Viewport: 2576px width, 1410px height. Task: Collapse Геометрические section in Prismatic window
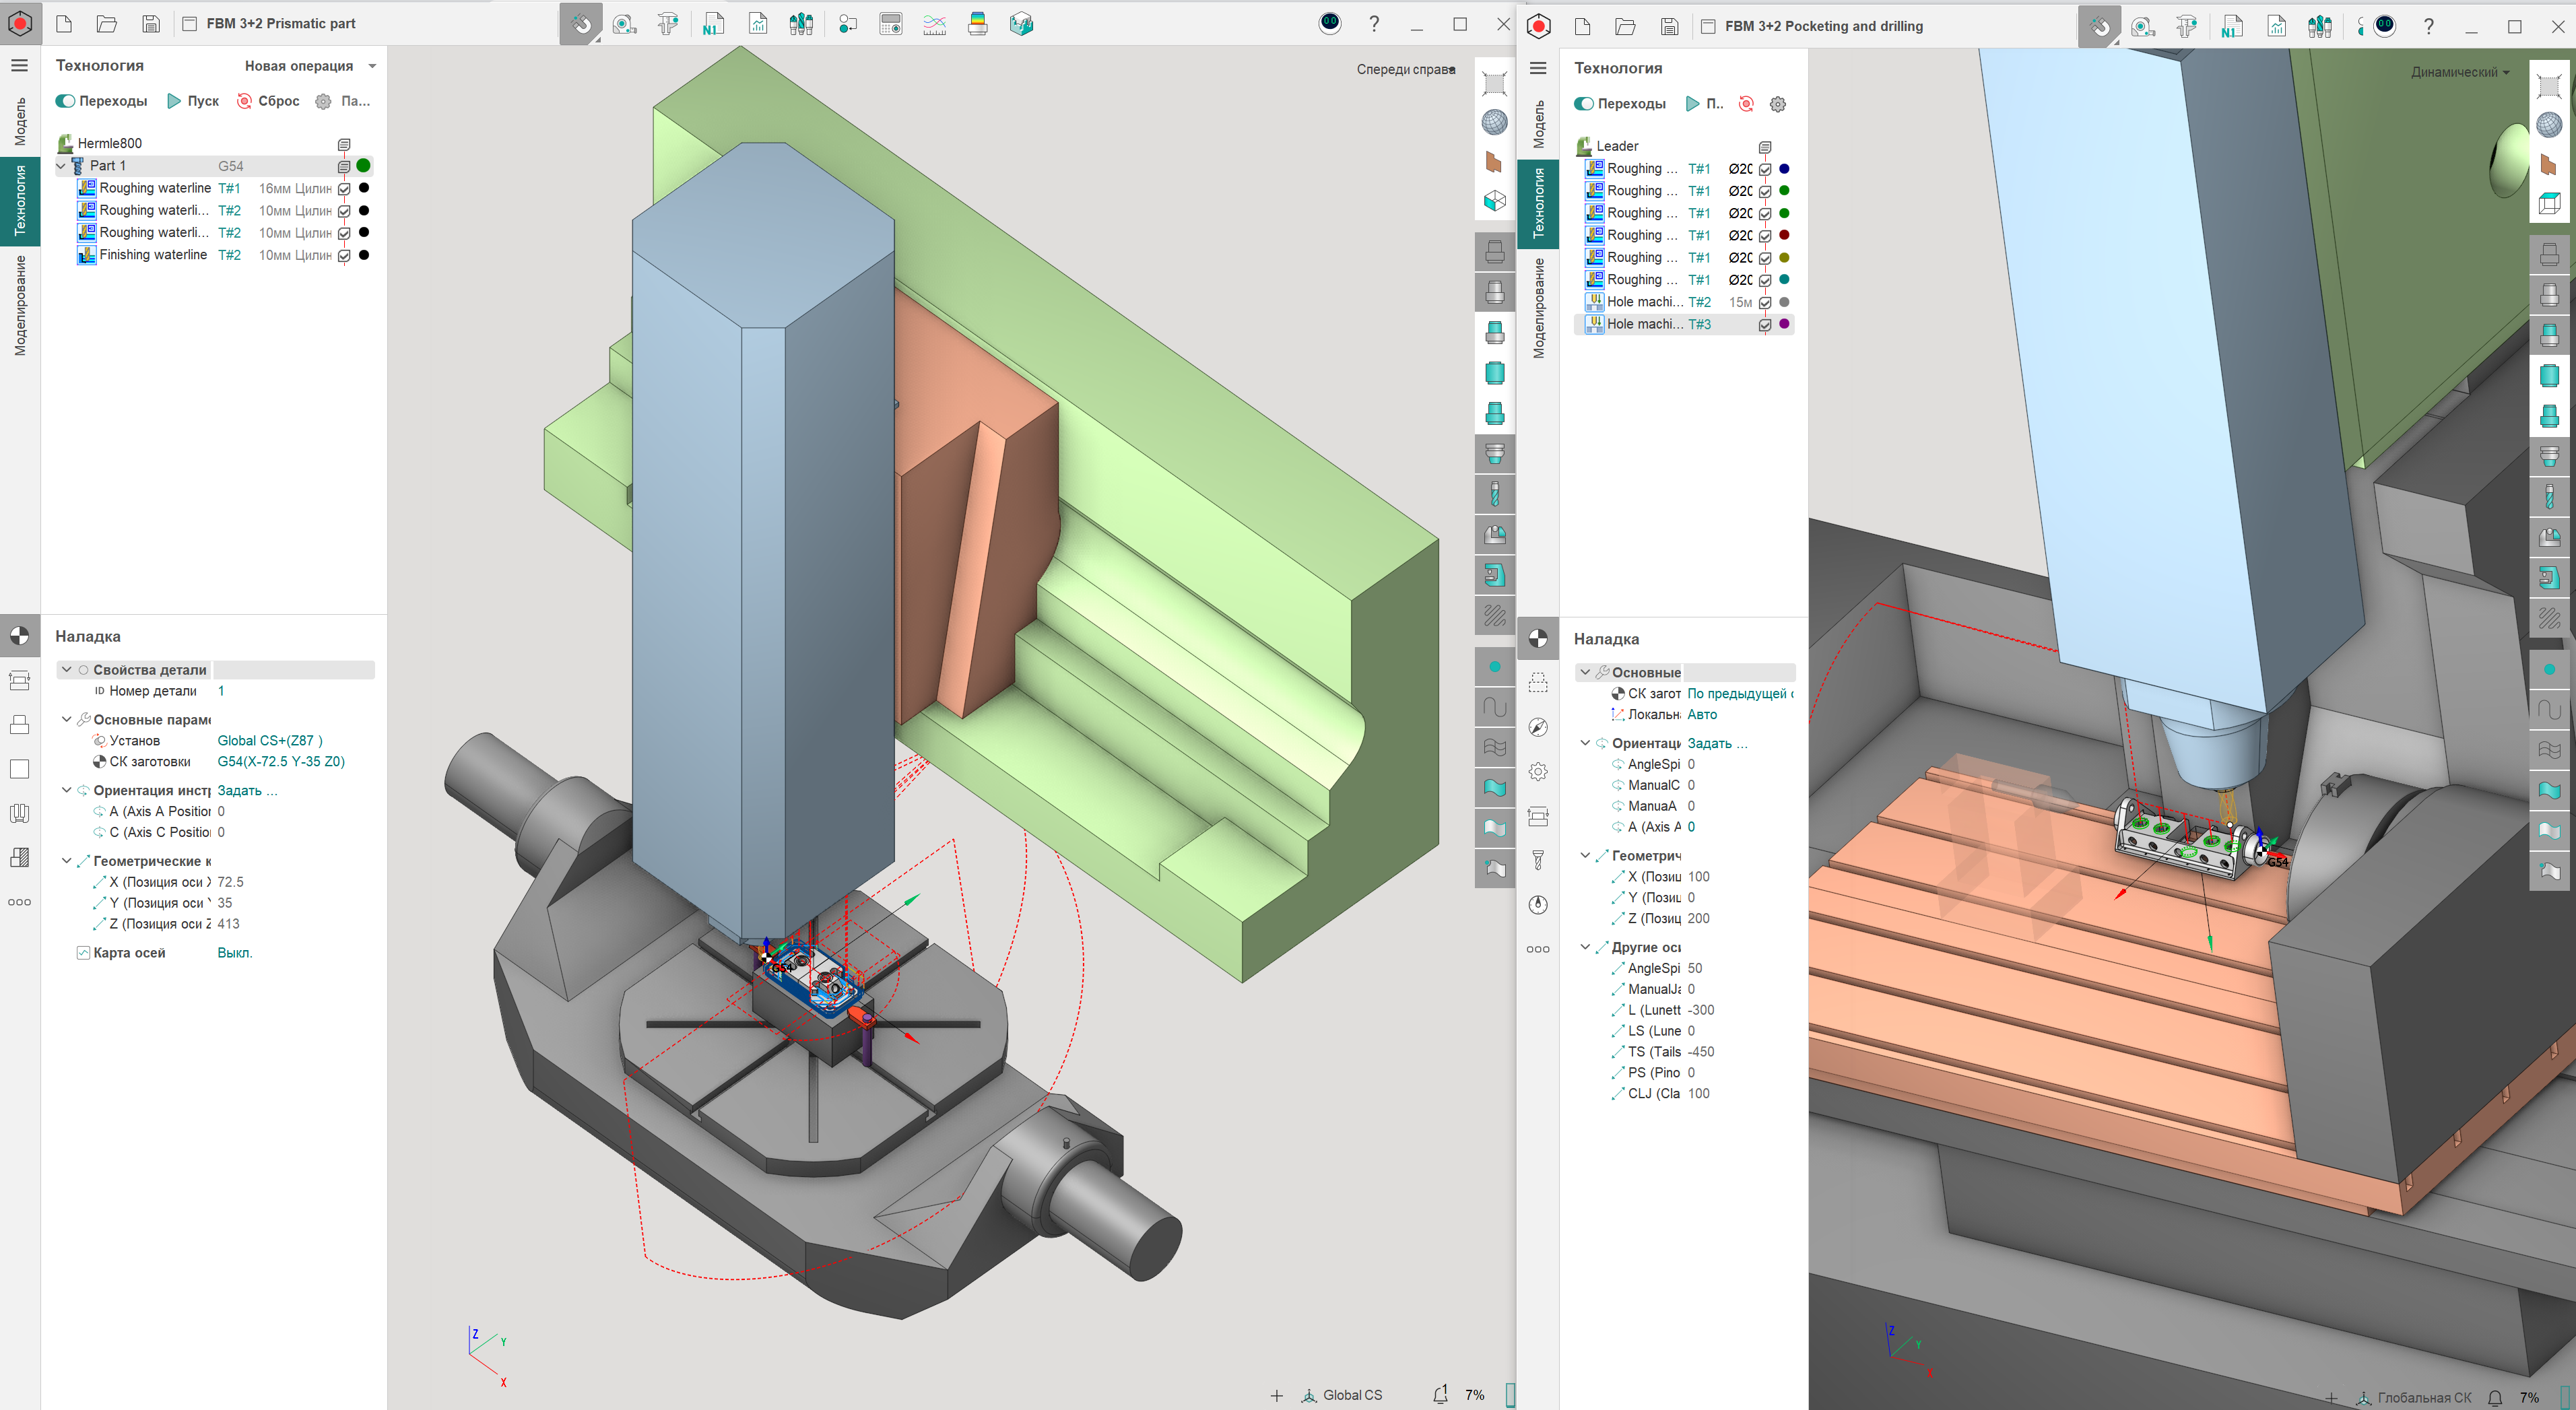pos(67,861)
